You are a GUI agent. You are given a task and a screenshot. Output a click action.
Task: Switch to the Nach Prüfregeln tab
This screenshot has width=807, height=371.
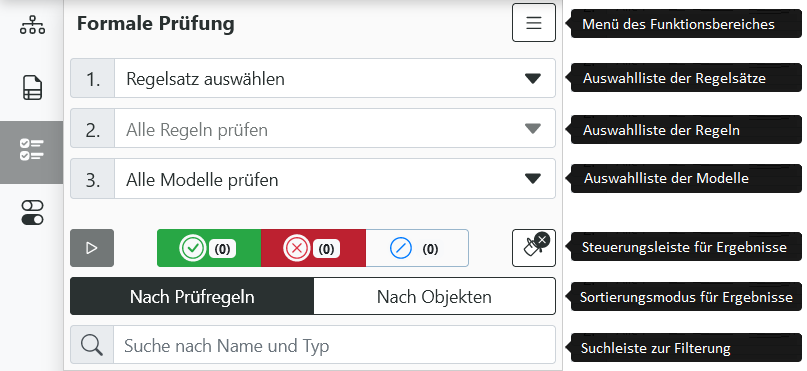[x=192, y=296]
